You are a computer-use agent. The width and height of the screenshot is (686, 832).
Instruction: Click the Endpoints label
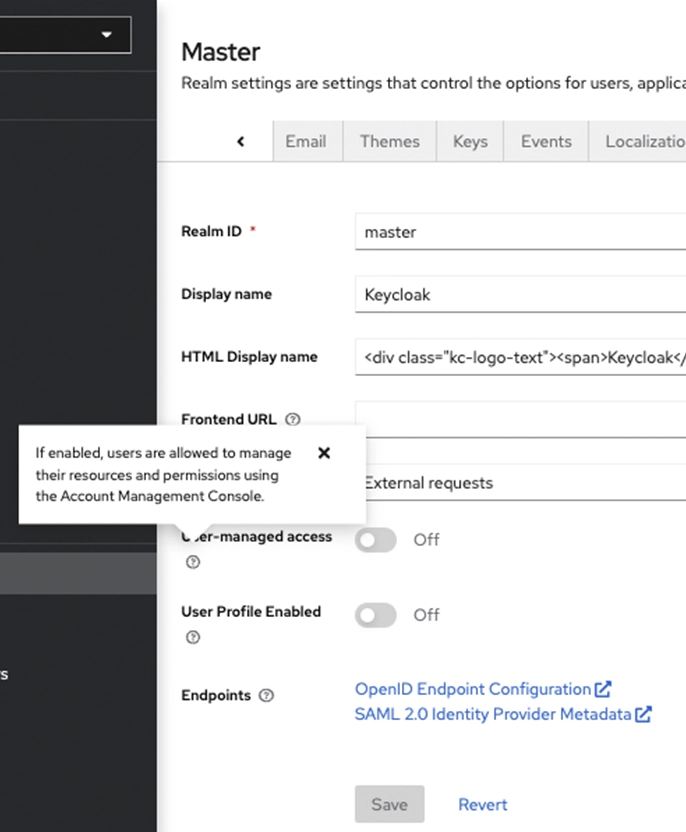(216, 695)
